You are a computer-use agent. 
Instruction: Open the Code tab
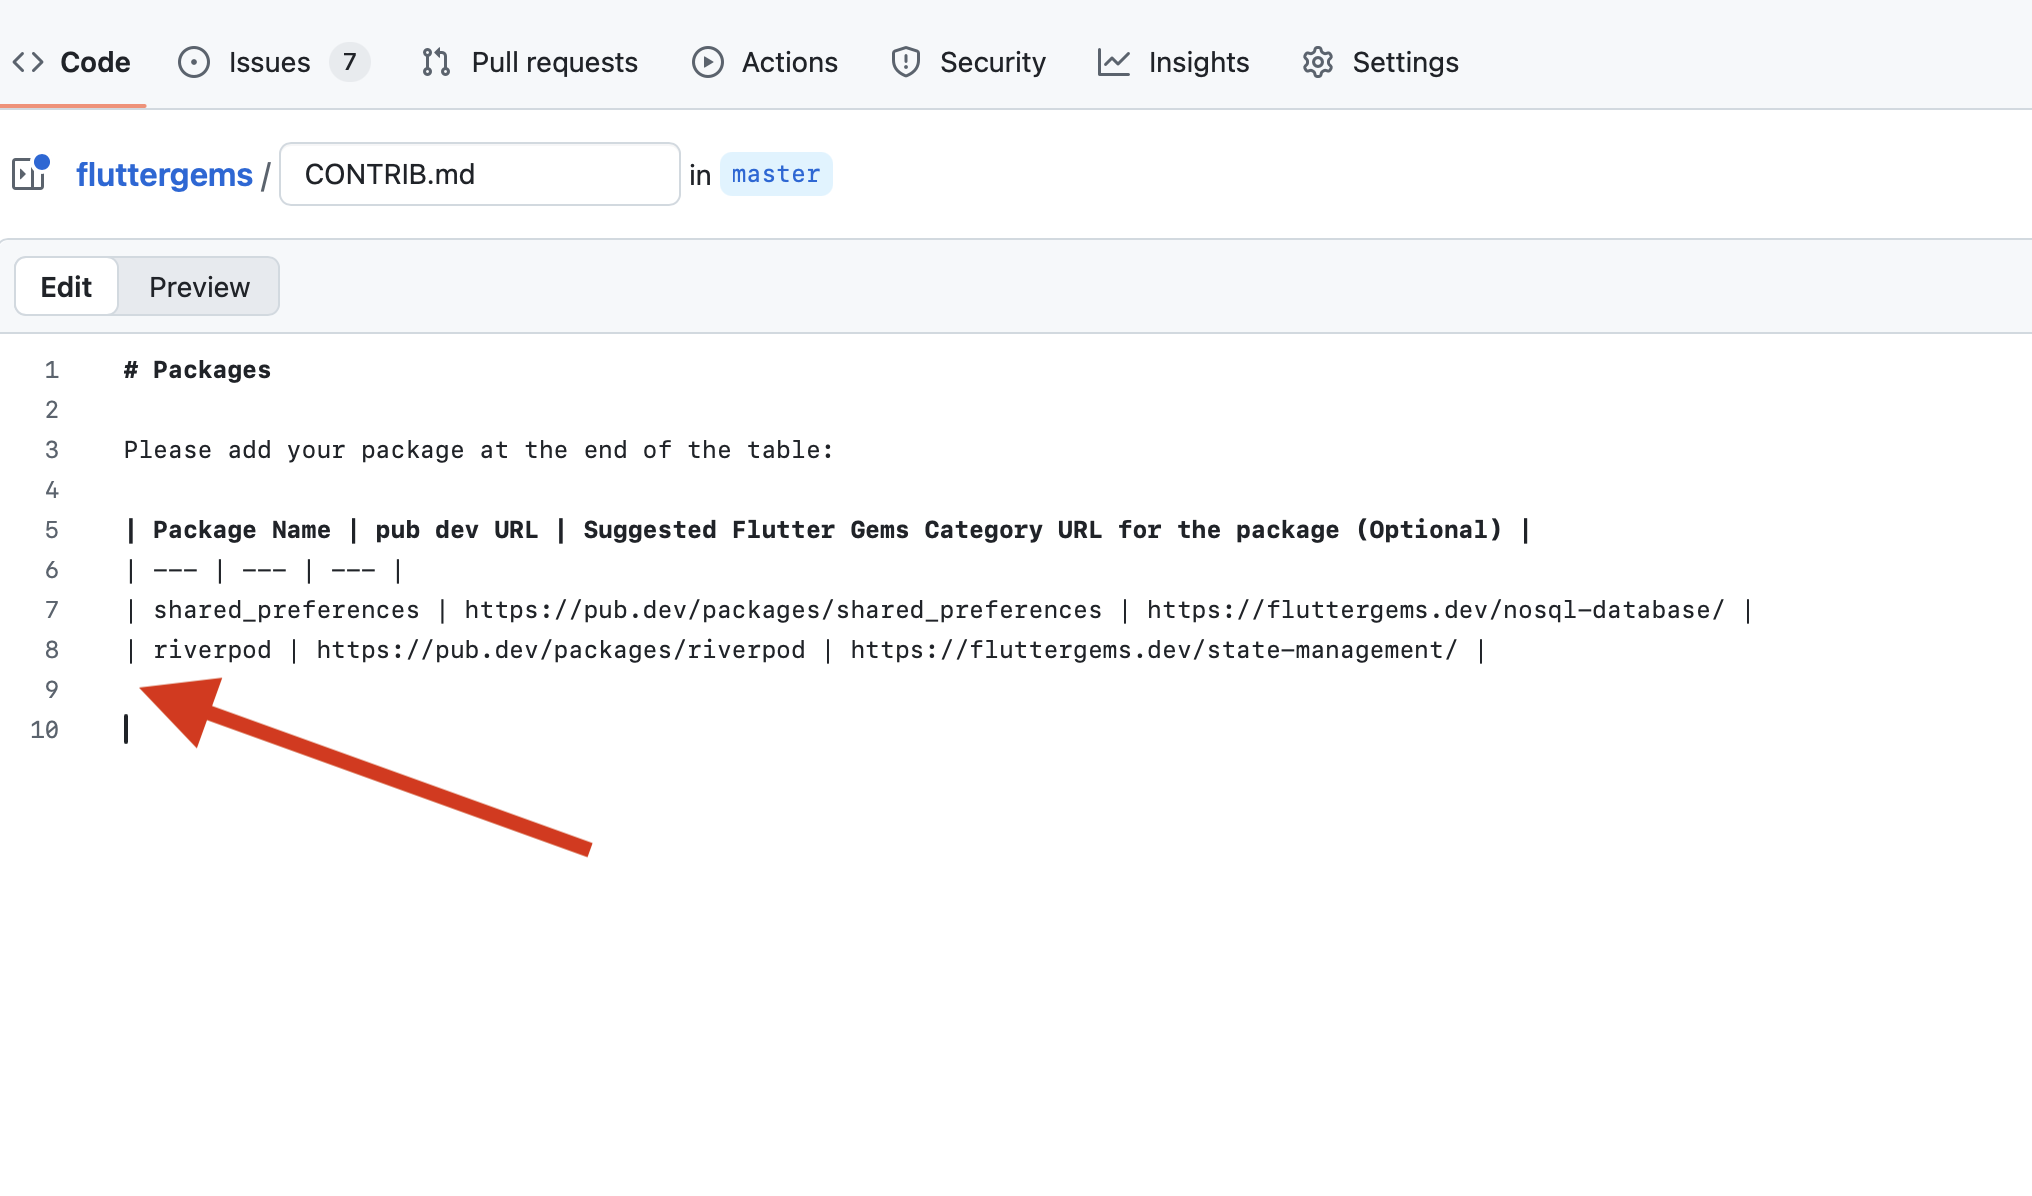[x=72, y=62]
